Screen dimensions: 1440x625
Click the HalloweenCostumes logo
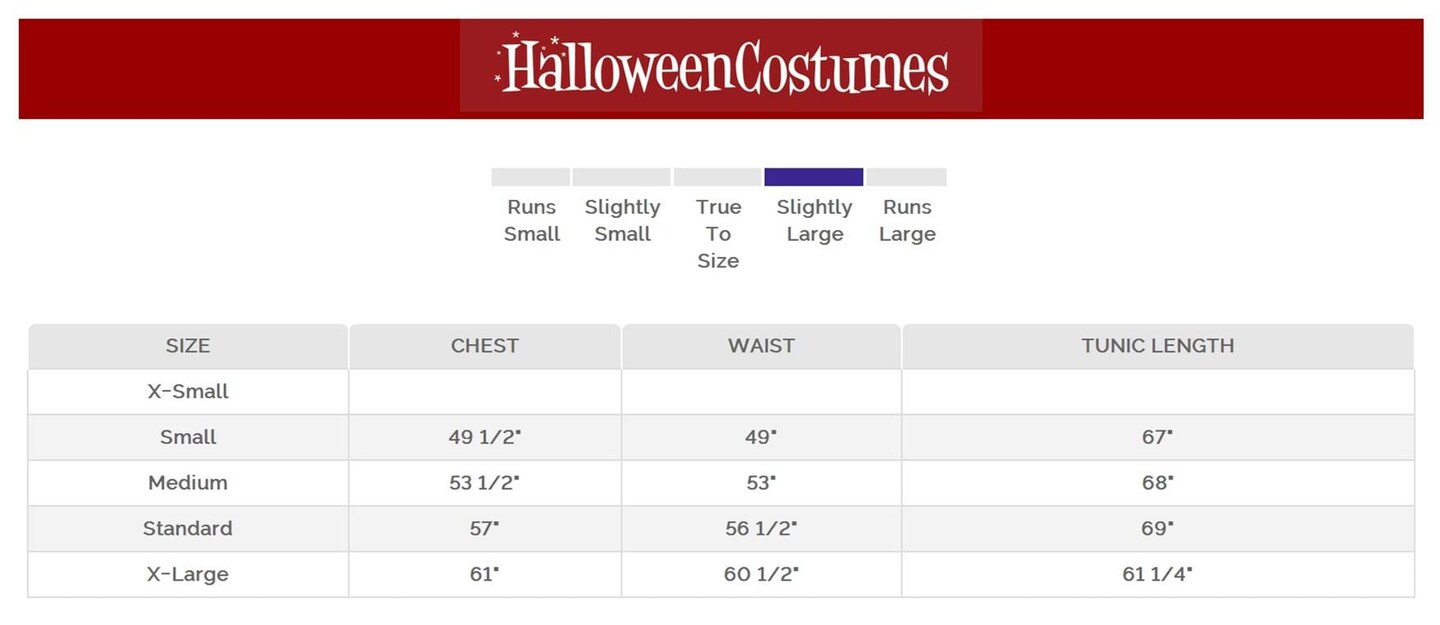tap(721, 67)
